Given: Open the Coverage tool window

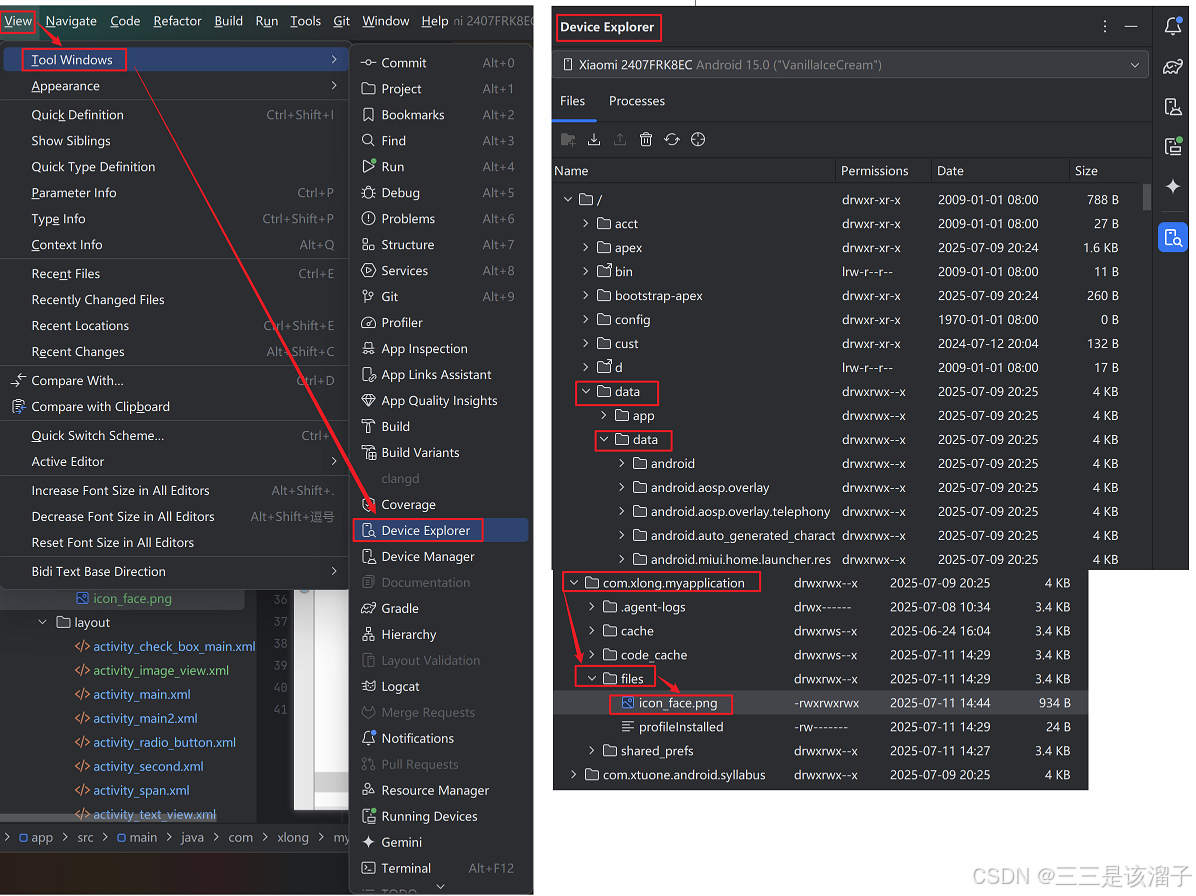Looking at the screenshot, I should point(440,504).
